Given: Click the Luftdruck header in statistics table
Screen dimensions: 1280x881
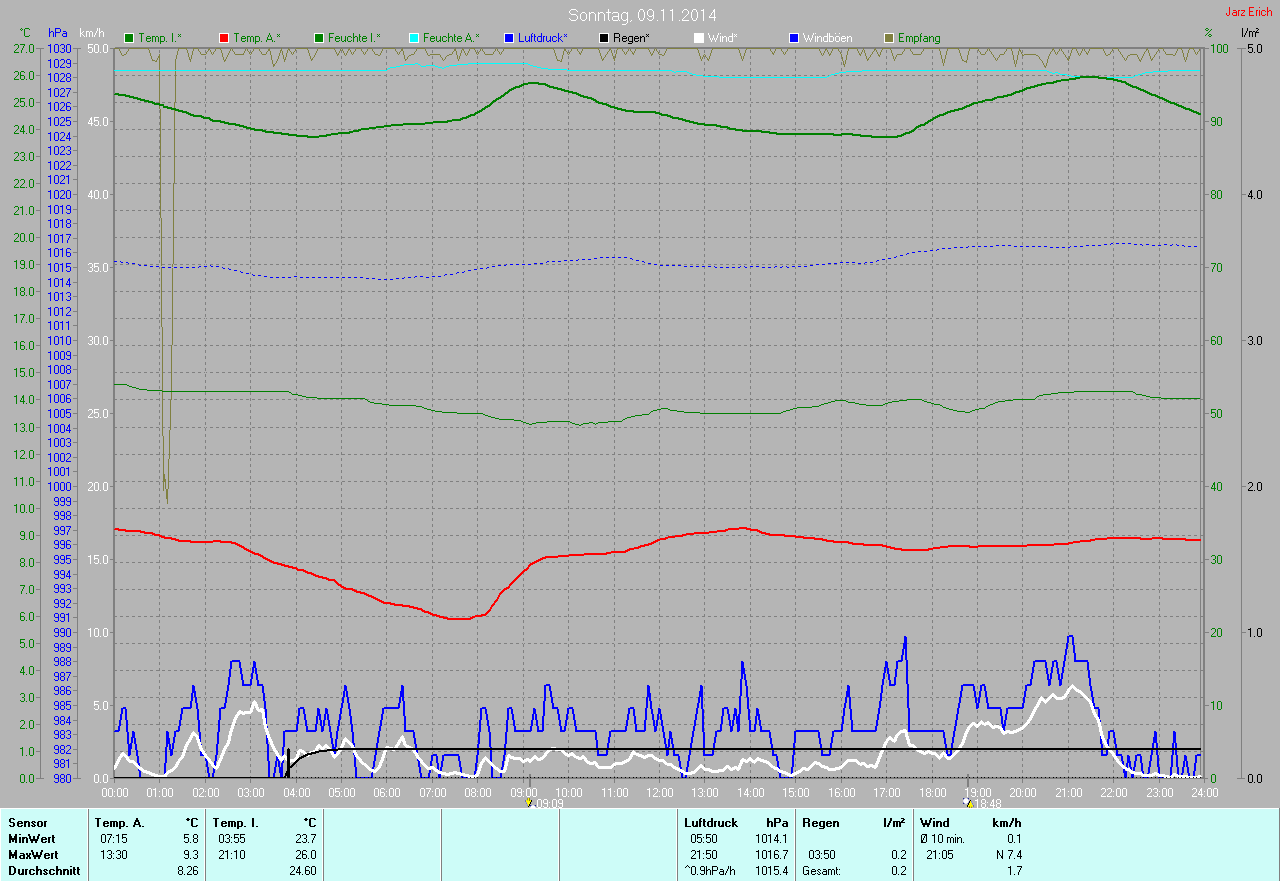Looking at the screenshot, I should pos(710,823).
